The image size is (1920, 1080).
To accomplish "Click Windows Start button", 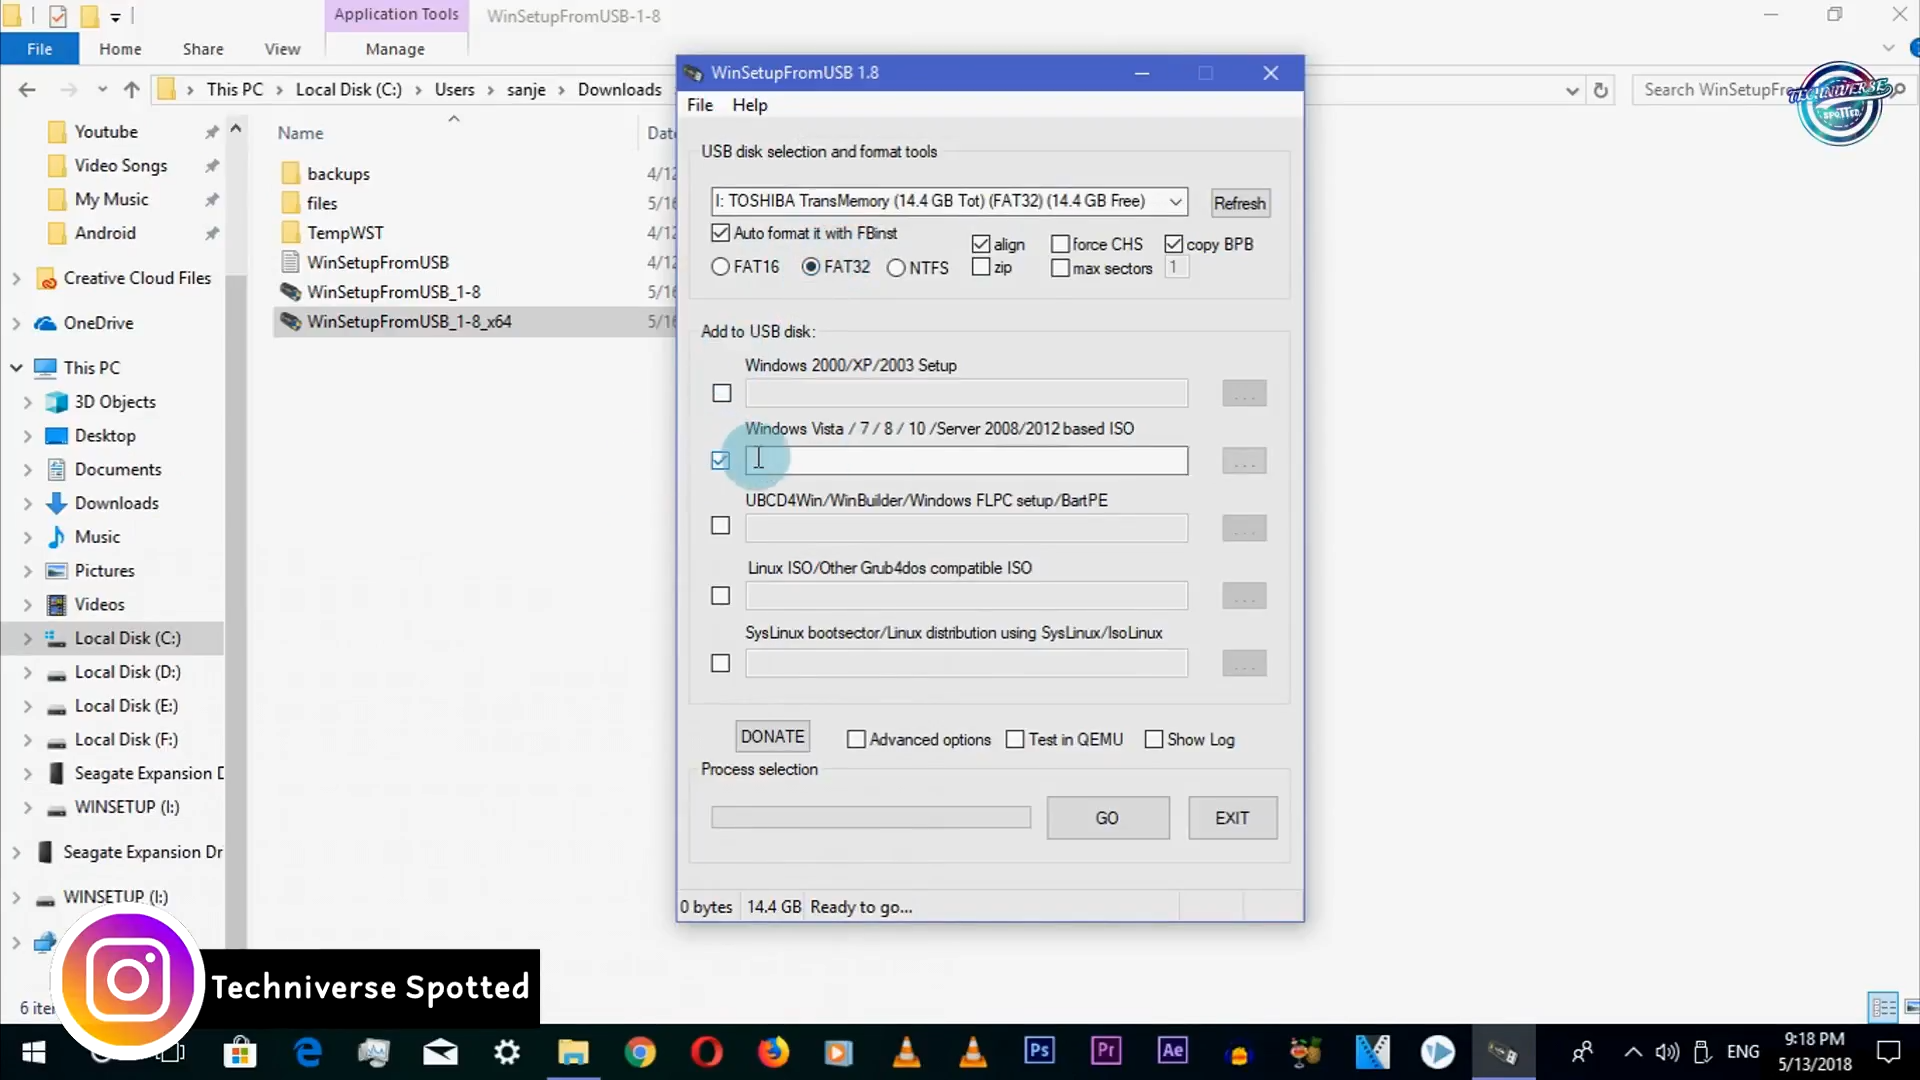I will [x=33, y=1052].
